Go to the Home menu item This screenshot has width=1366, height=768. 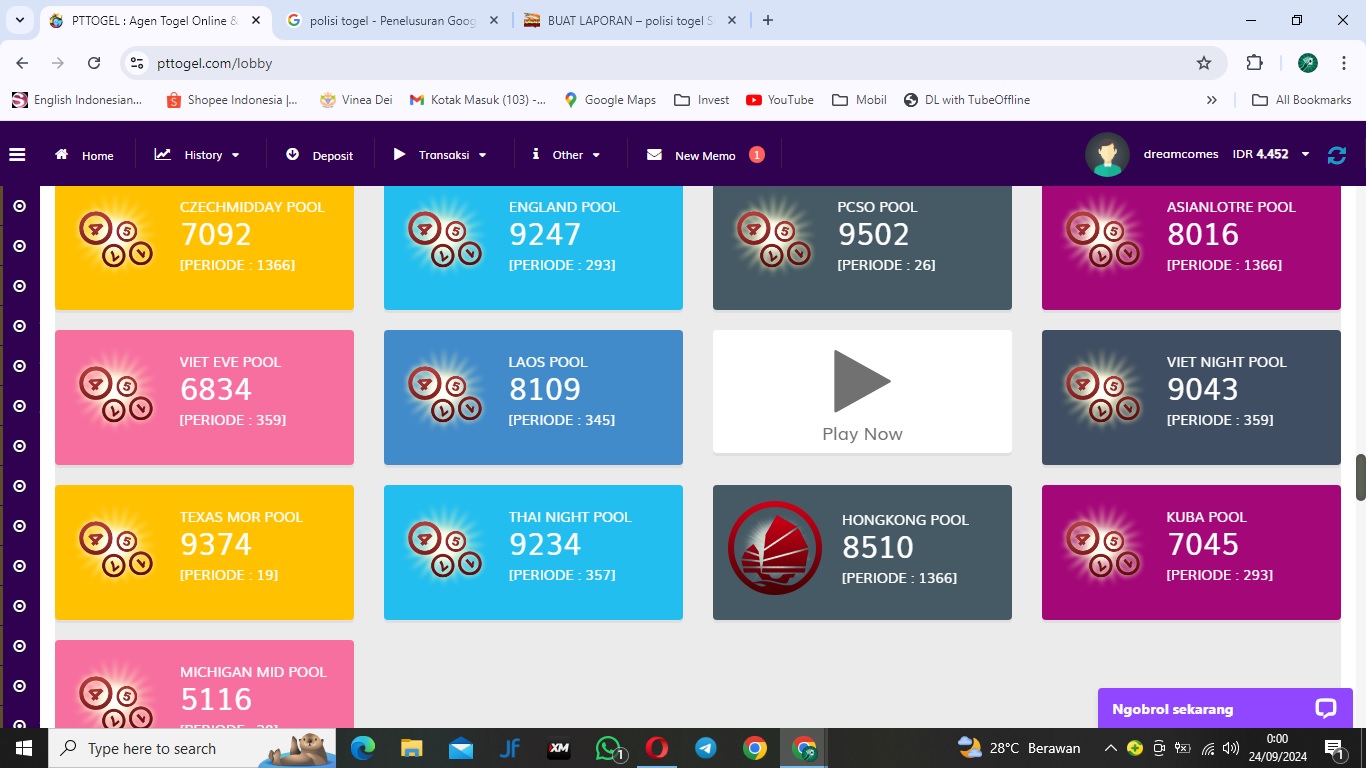[x=85, y=155]
